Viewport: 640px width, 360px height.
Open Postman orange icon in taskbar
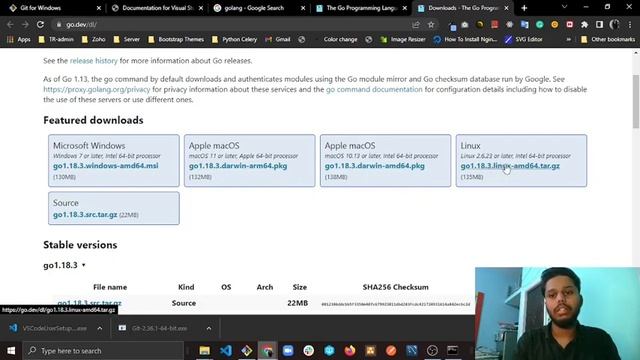click(391, 351)
